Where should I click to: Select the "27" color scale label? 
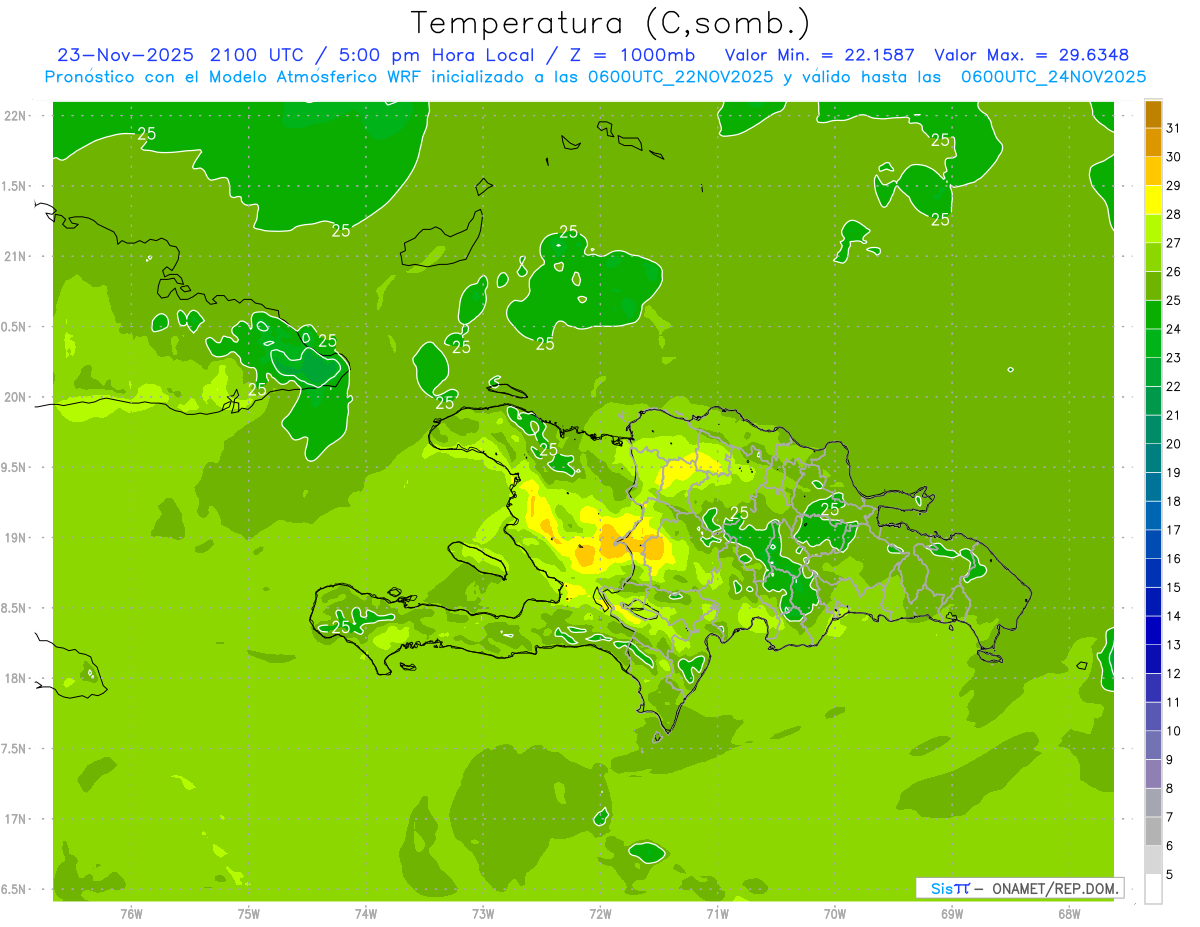(x=1174, y=243)
